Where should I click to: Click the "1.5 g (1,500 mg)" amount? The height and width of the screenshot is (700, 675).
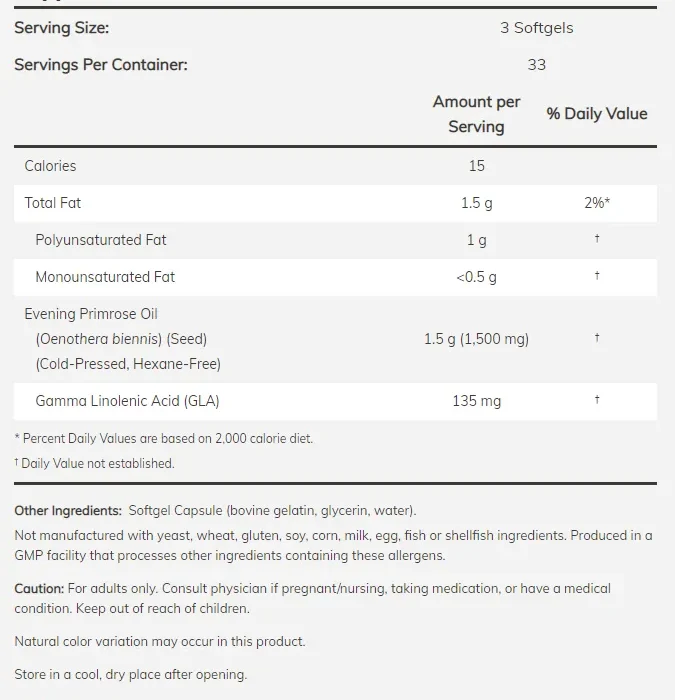476,339
